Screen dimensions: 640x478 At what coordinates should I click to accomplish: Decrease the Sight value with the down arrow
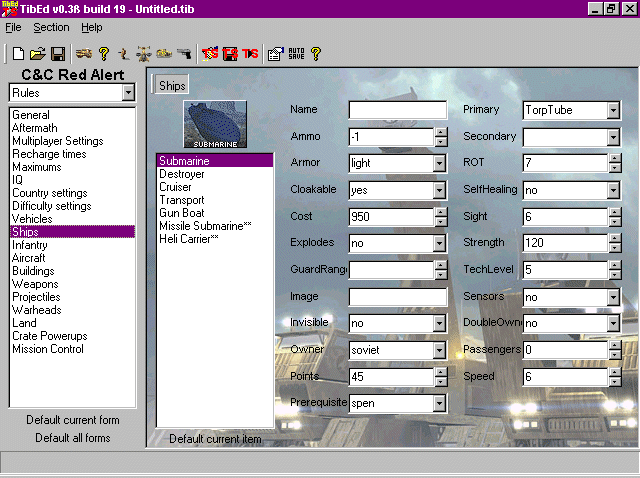click(615, 222)
